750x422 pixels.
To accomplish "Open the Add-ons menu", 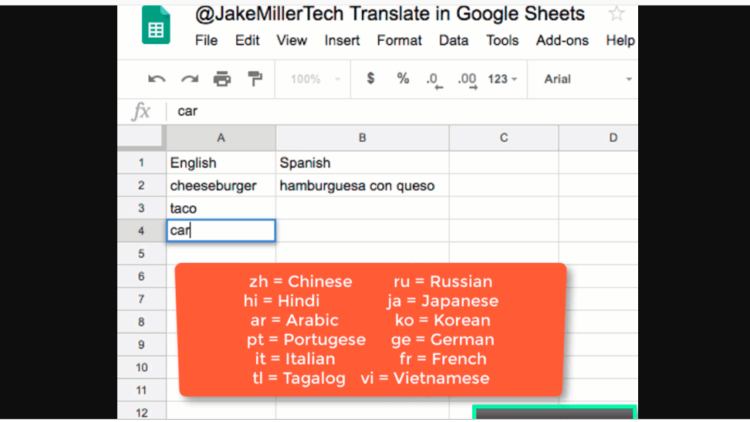I will tap(562, 41).
